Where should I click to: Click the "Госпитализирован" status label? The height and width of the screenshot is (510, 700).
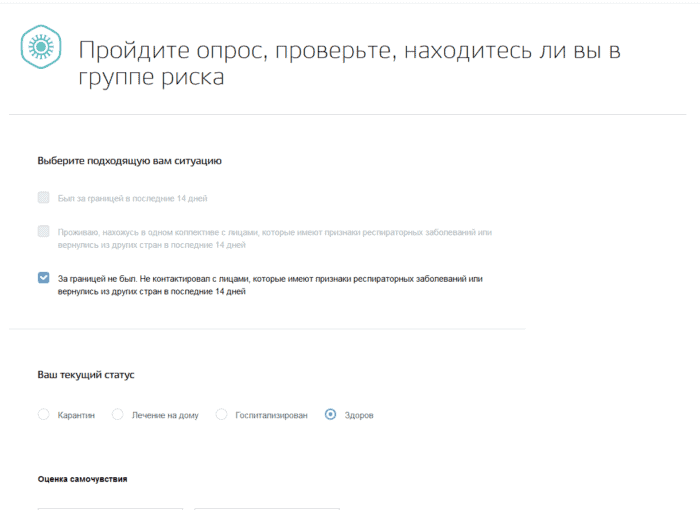pyautogui.click(x=272, y=415)
